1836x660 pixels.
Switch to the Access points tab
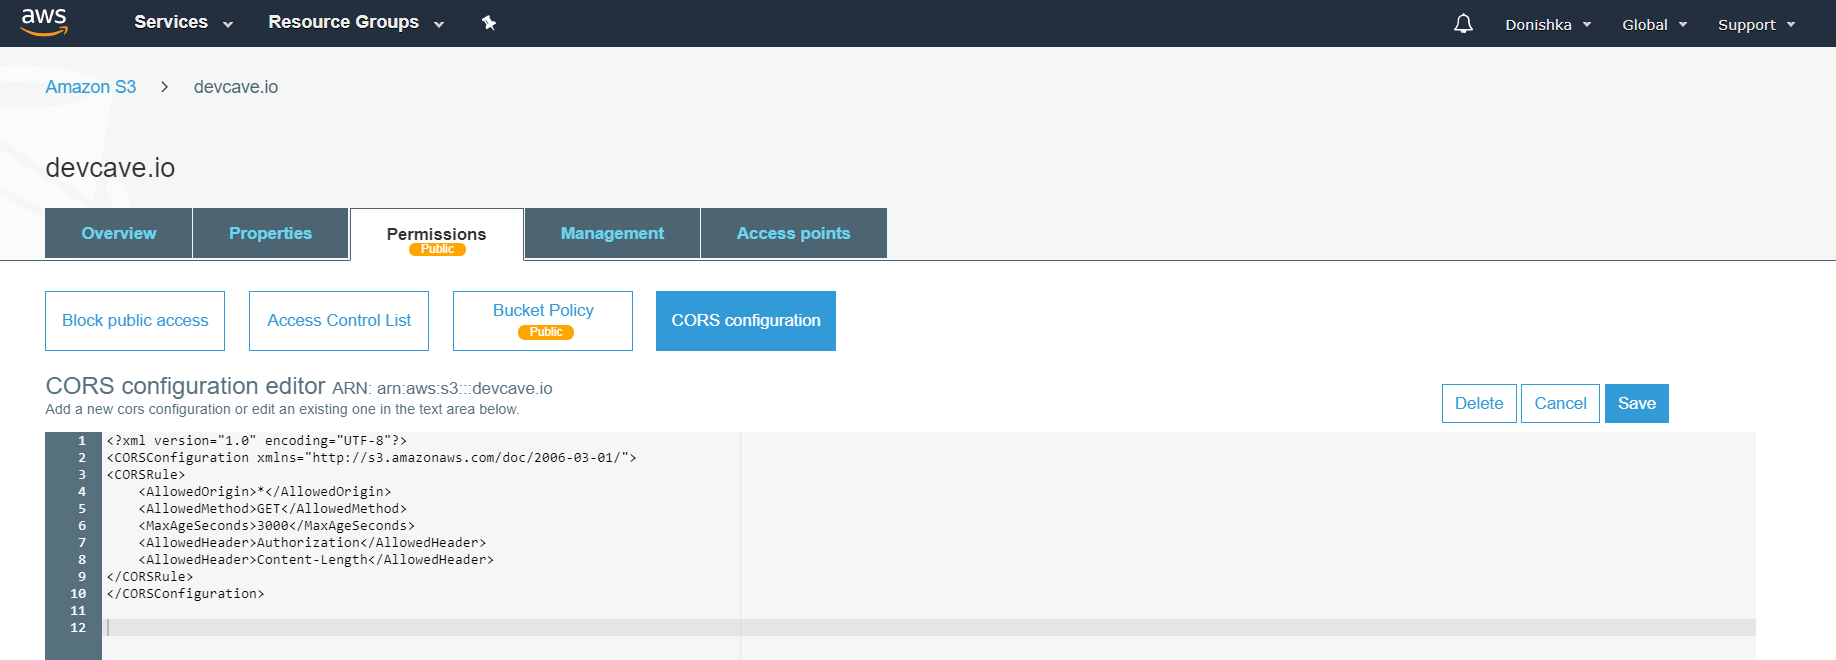[794, 233]
